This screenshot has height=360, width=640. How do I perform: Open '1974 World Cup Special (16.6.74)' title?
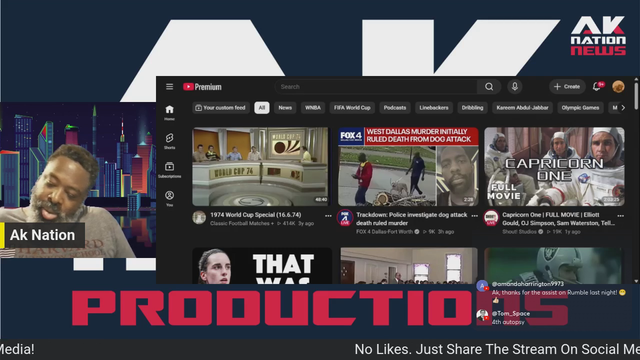point(256,215)
